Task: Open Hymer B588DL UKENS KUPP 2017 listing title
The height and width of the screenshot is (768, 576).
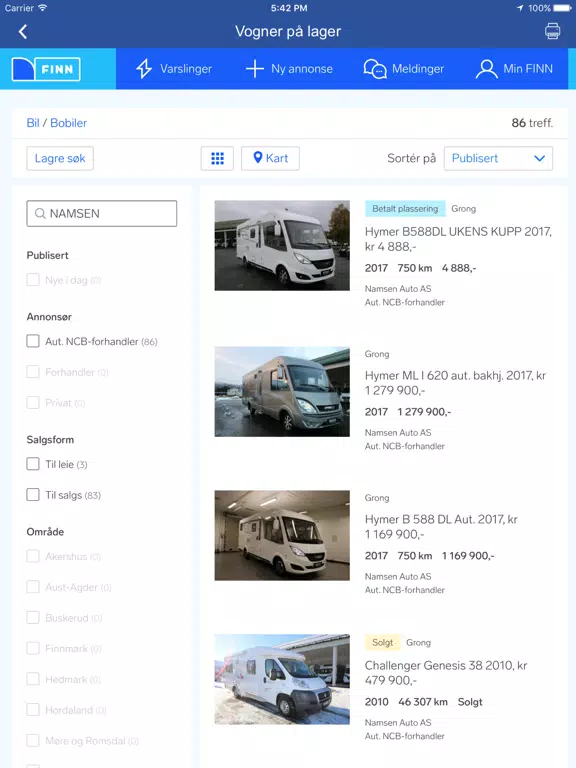Action: [458, 239]
